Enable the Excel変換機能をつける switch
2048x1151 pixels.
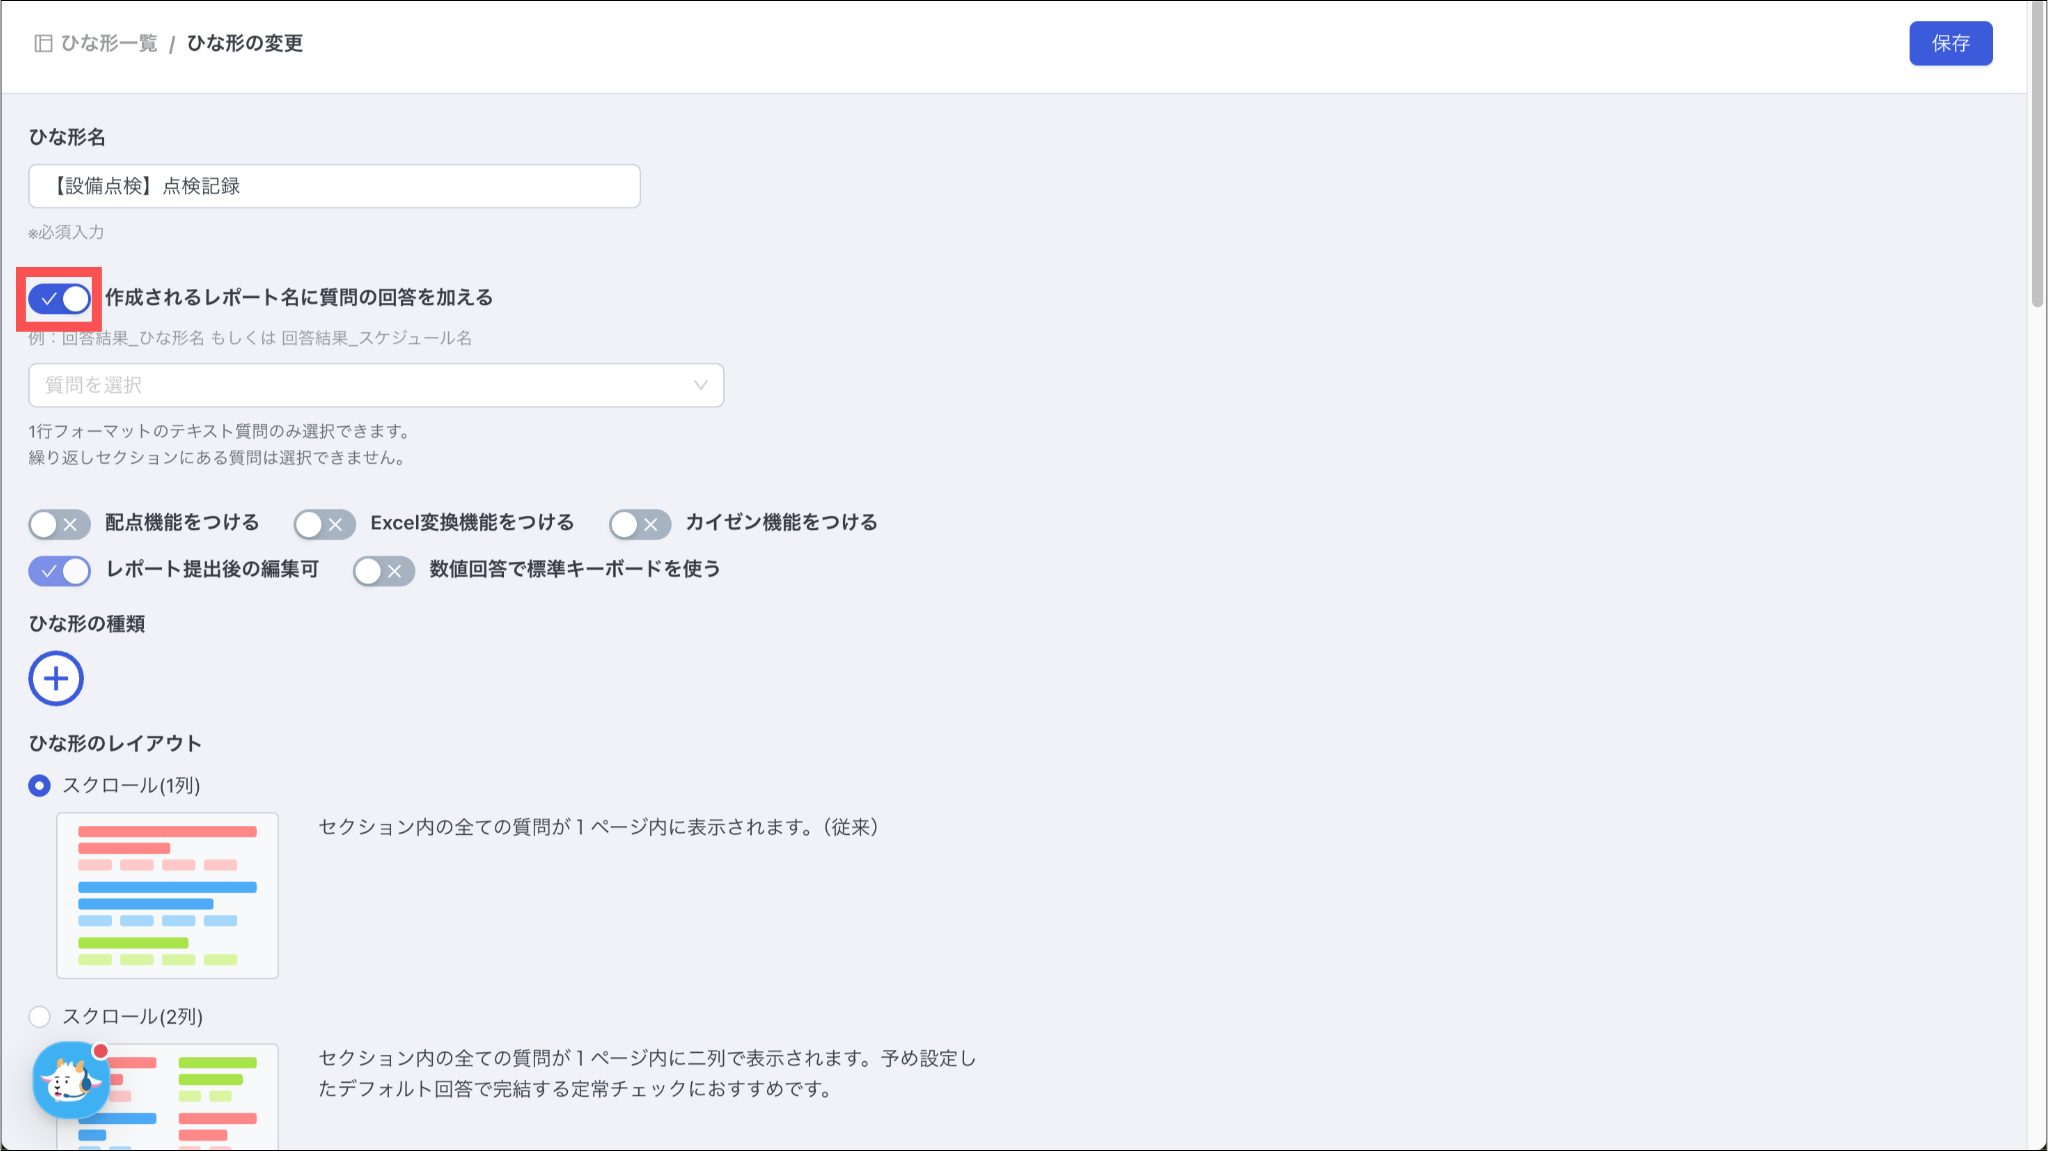click(x=324, y=524)
